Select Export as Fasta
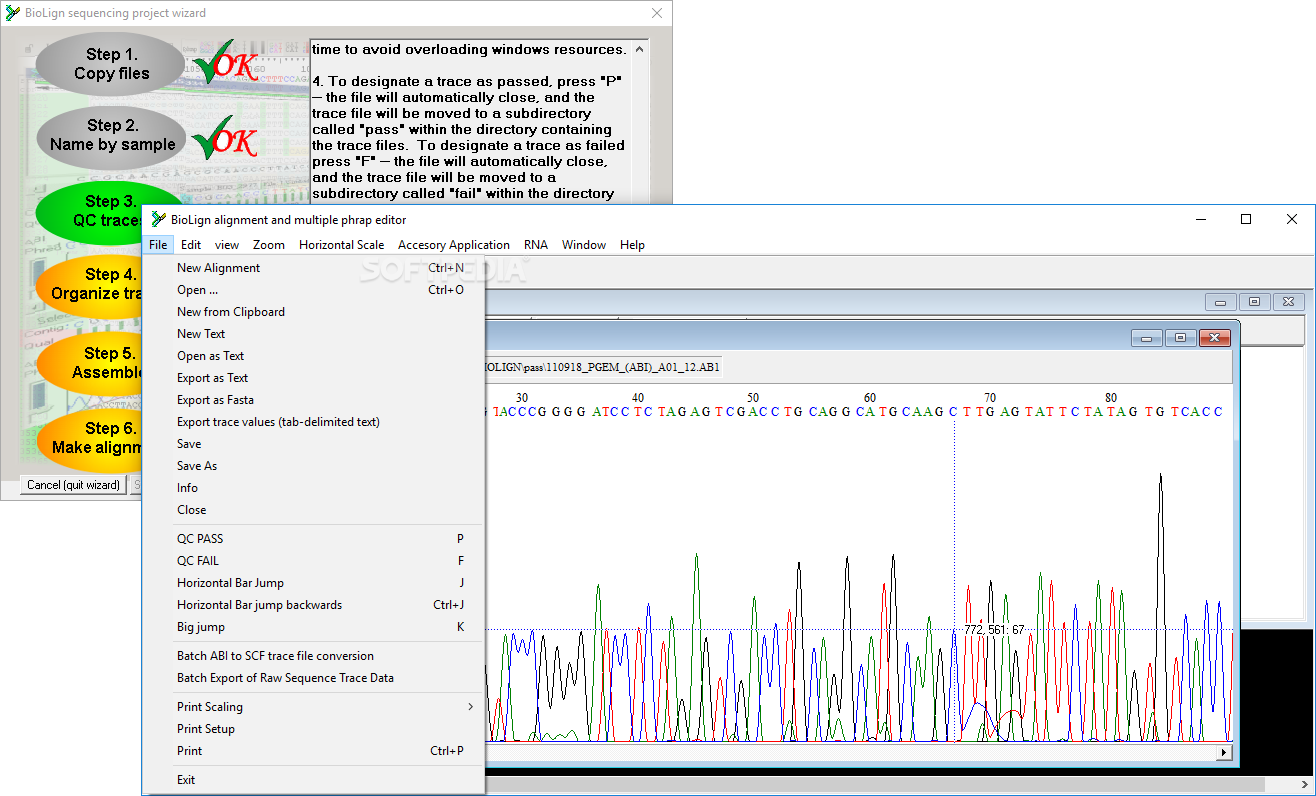 click(314, 400)
